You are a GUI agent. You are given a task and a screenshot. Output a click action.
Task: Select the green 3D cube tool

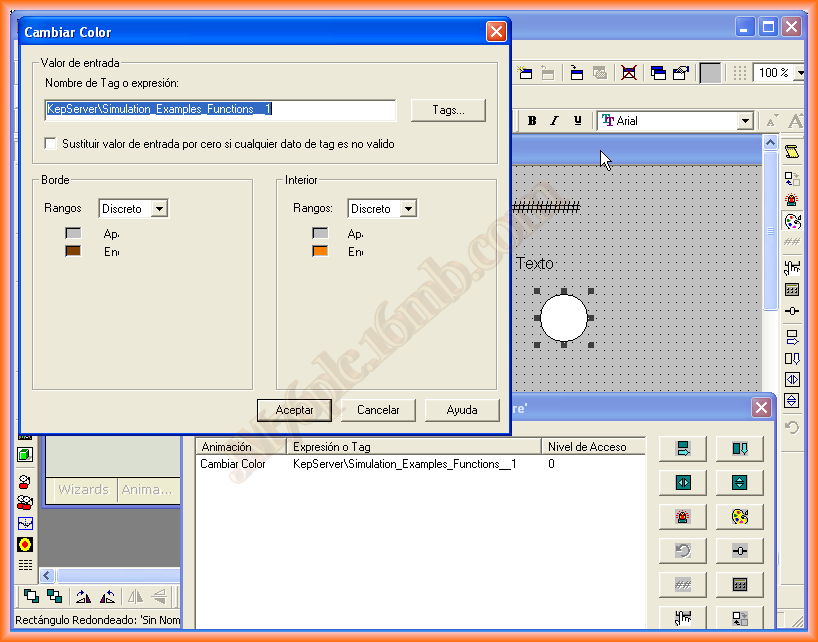click(25, 454)
